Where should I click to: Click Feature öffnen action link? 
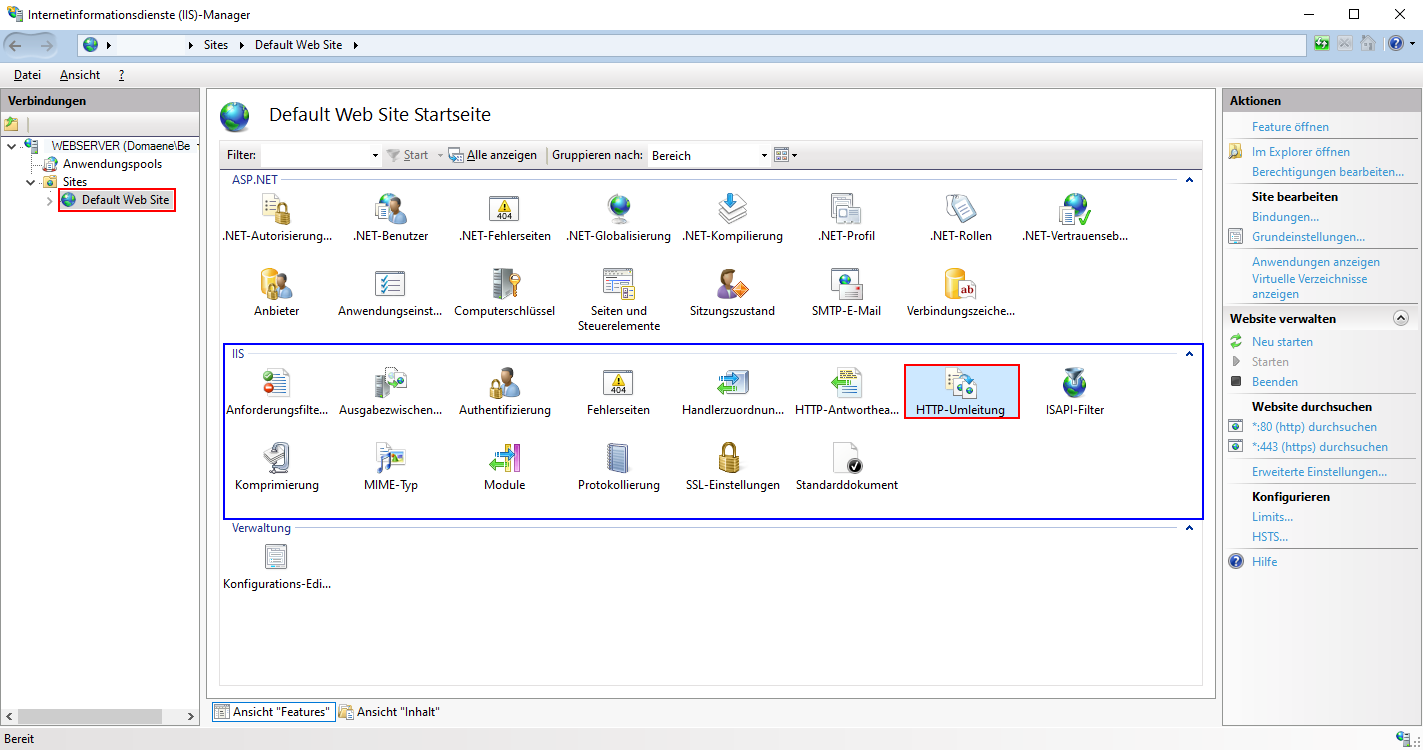point(1290,127)
